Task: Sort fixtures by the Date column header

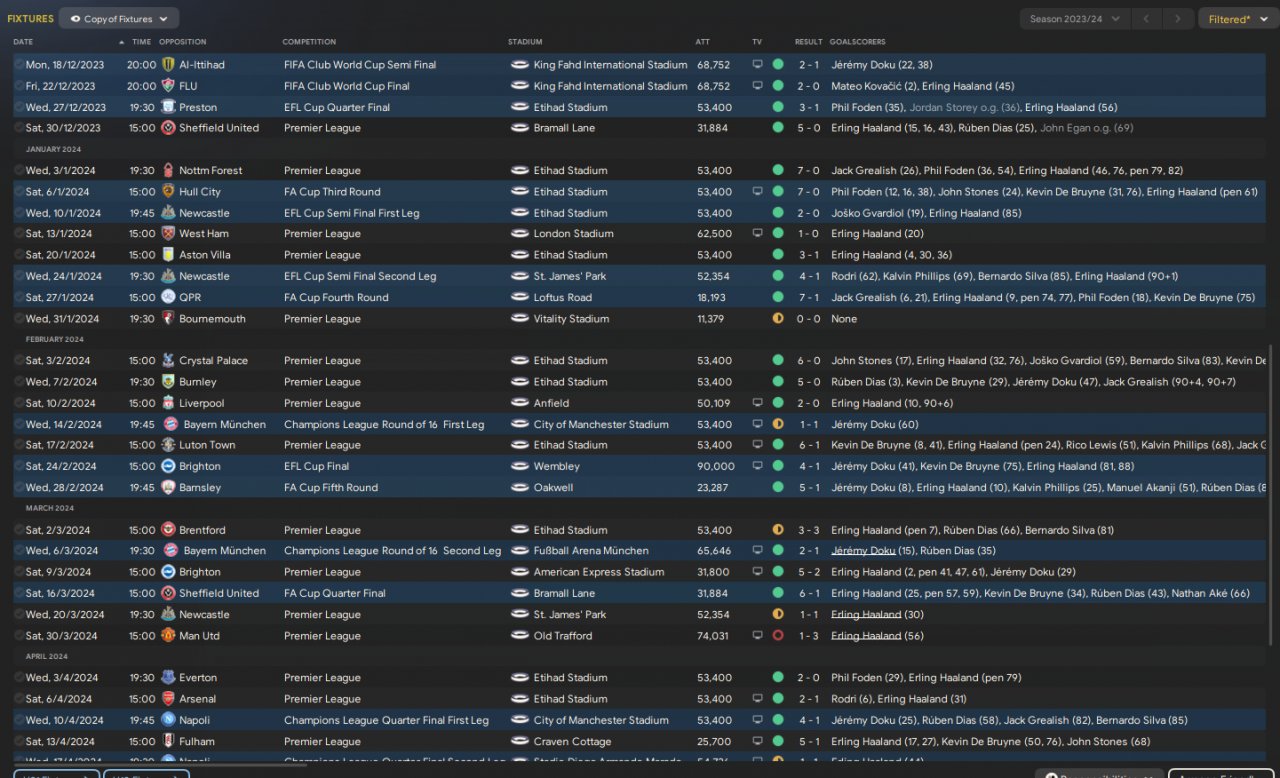Action: (23, 42)
